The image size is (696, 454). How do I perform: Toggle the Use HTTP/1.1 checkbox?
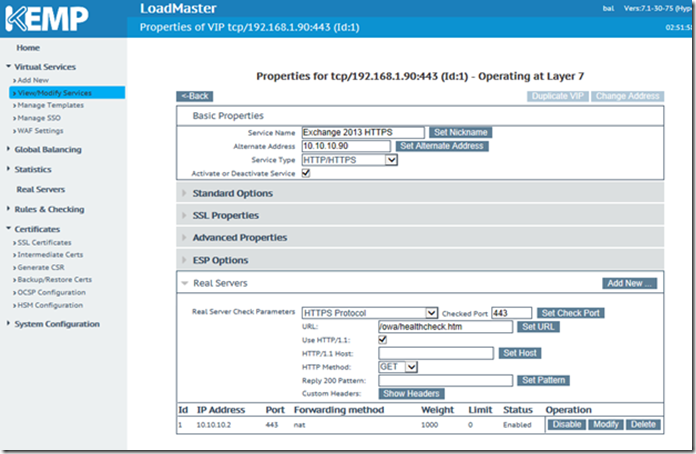[x=382, y=340]
